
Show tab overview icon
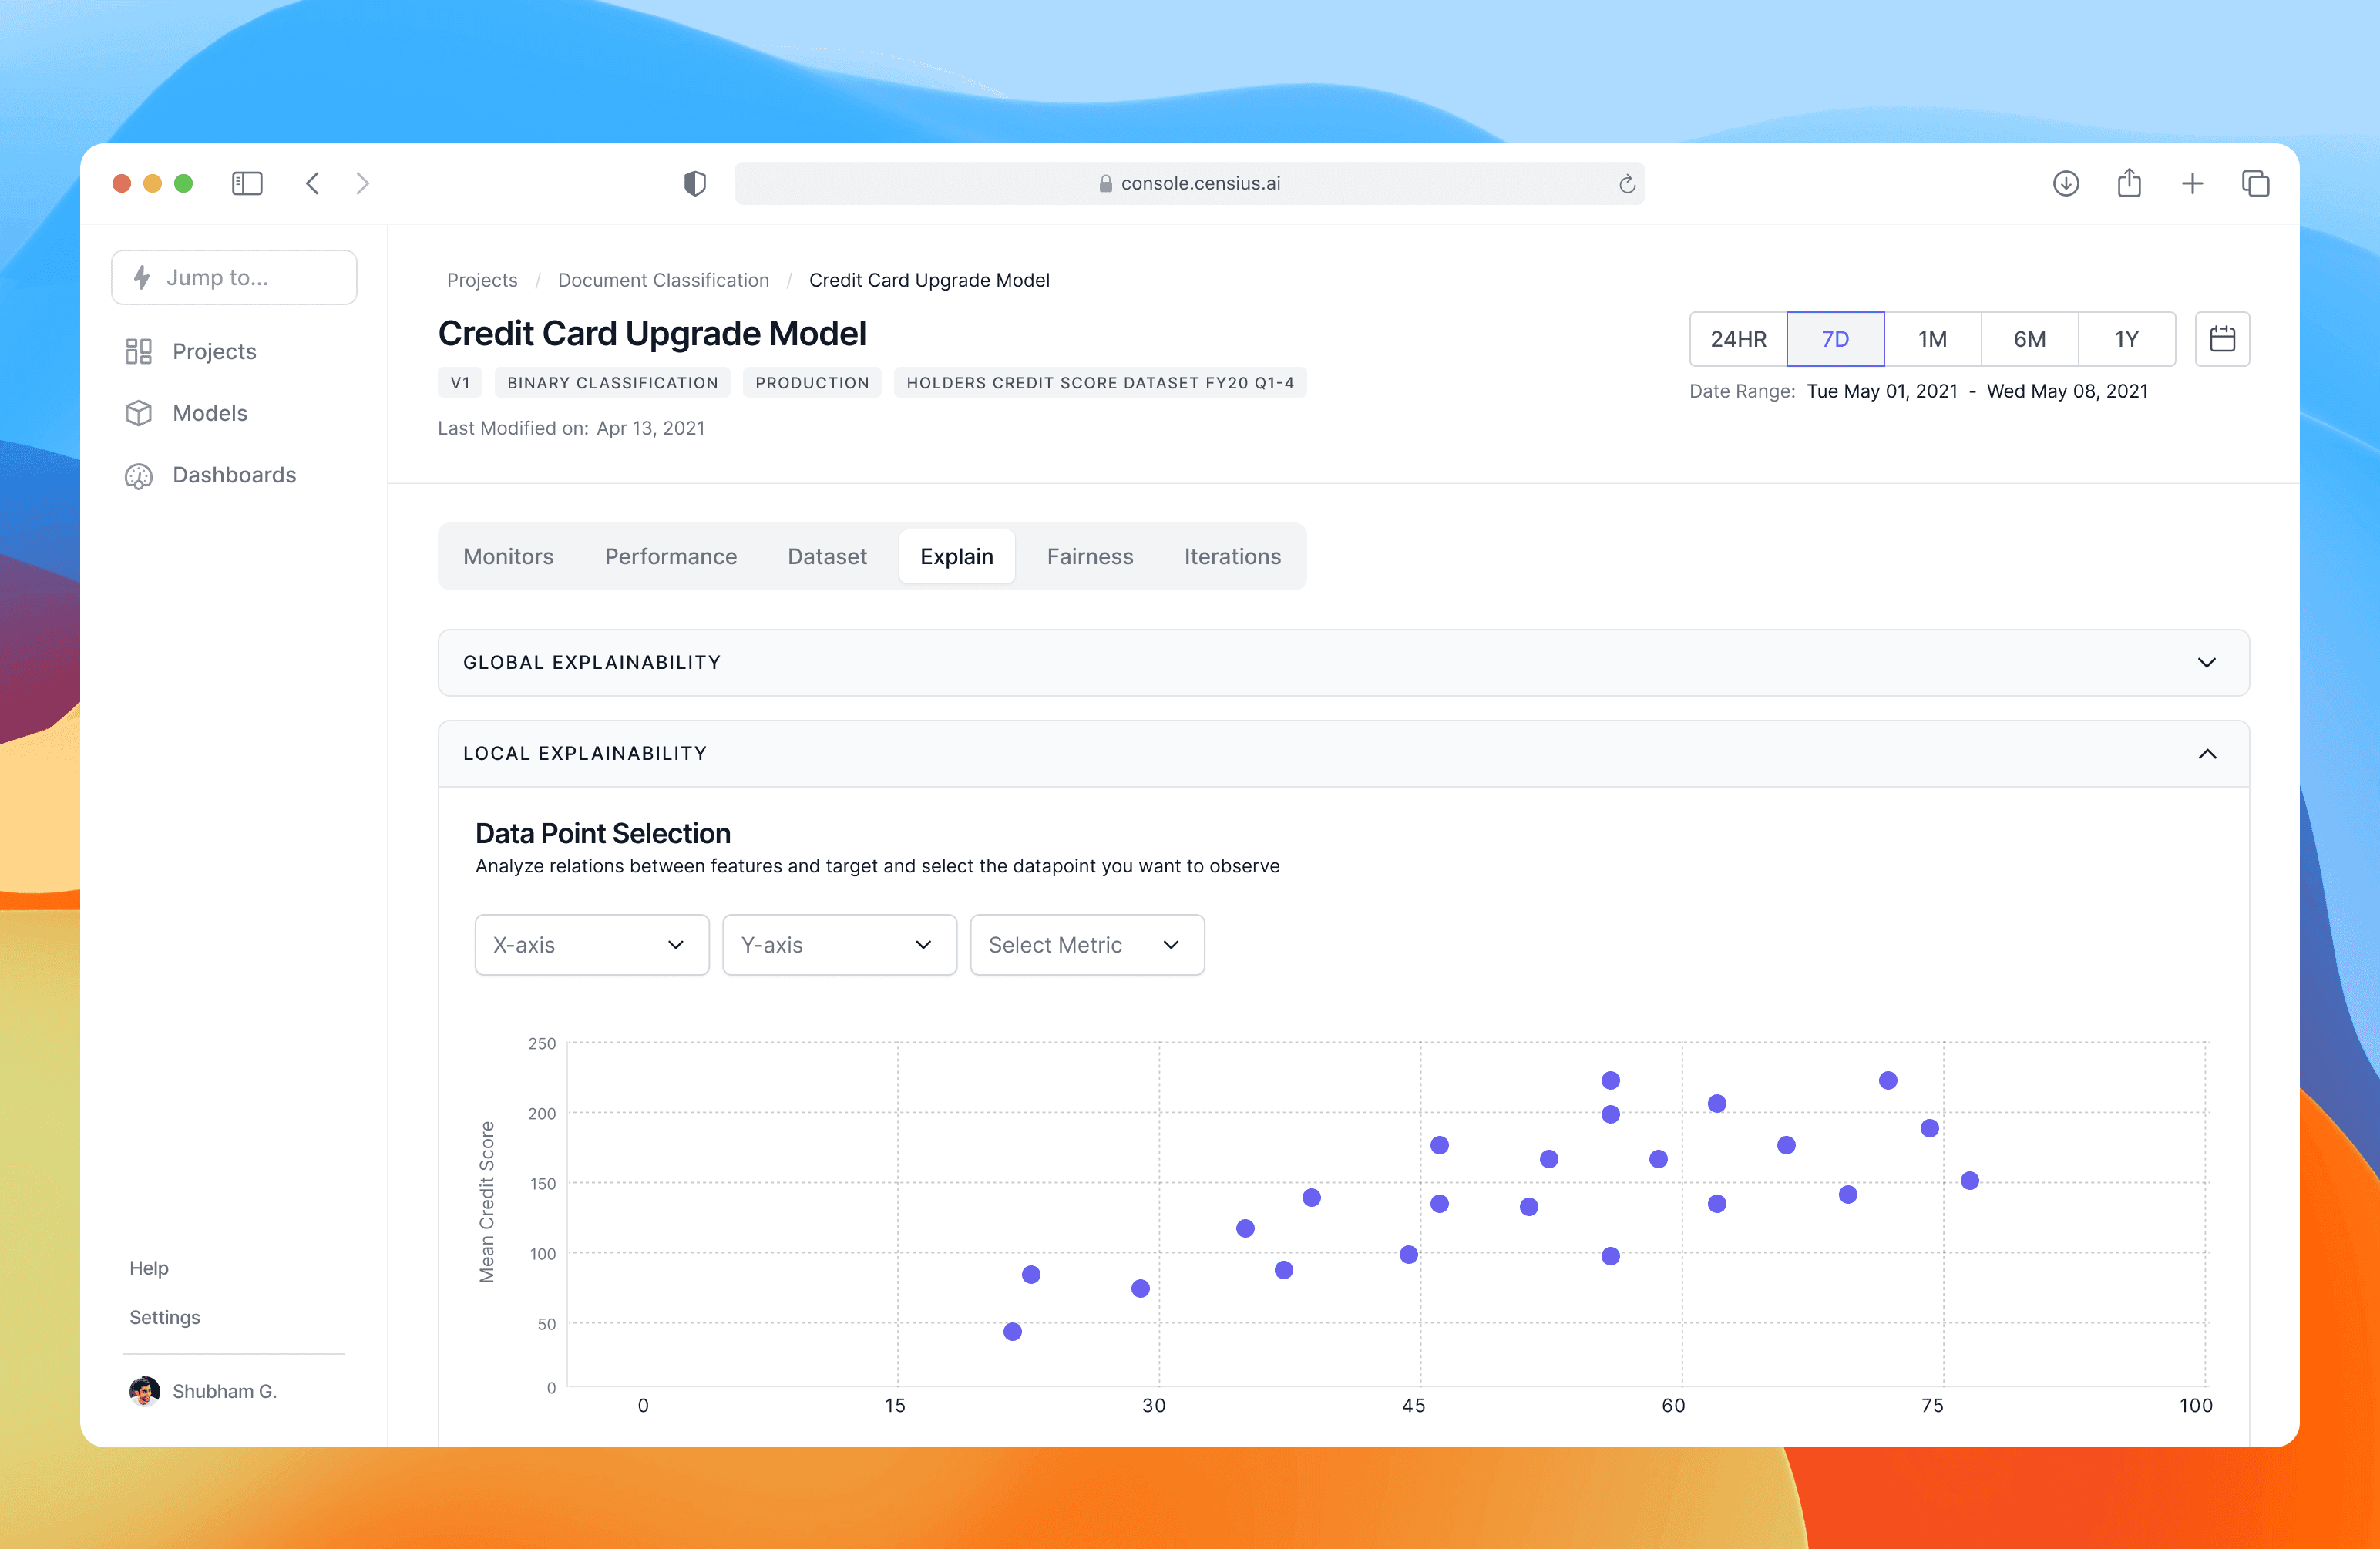(x=2255, y=183)
